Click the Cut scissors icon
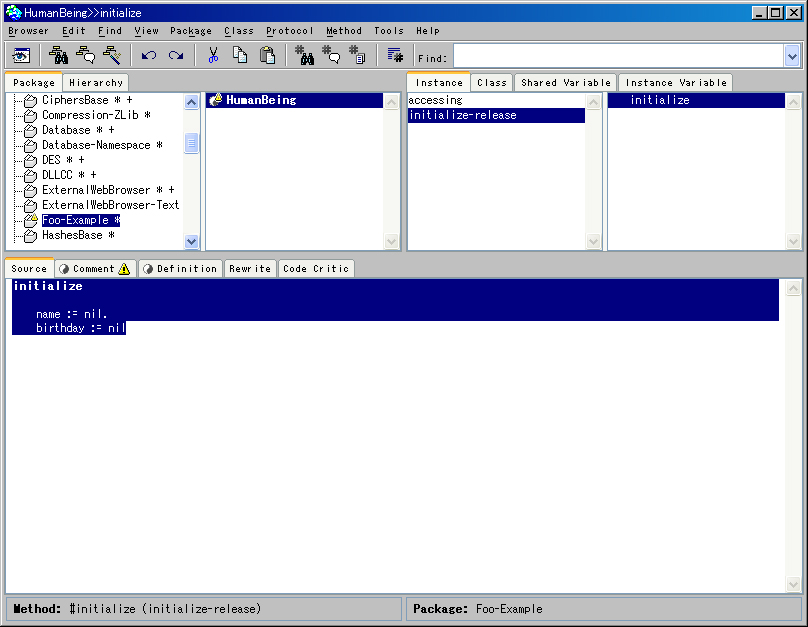The height and width of the screenshot is (627, 808). click(x=213, y=56)
